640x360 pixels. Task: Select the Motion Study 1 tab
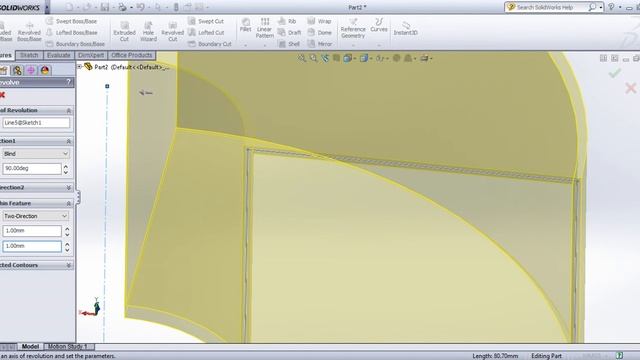(68, 347)
